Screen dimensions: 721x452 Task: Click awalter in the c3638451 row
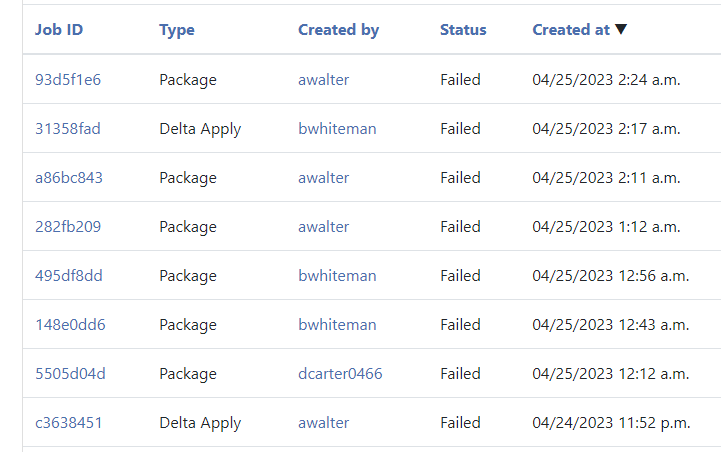tap(324, 423)
